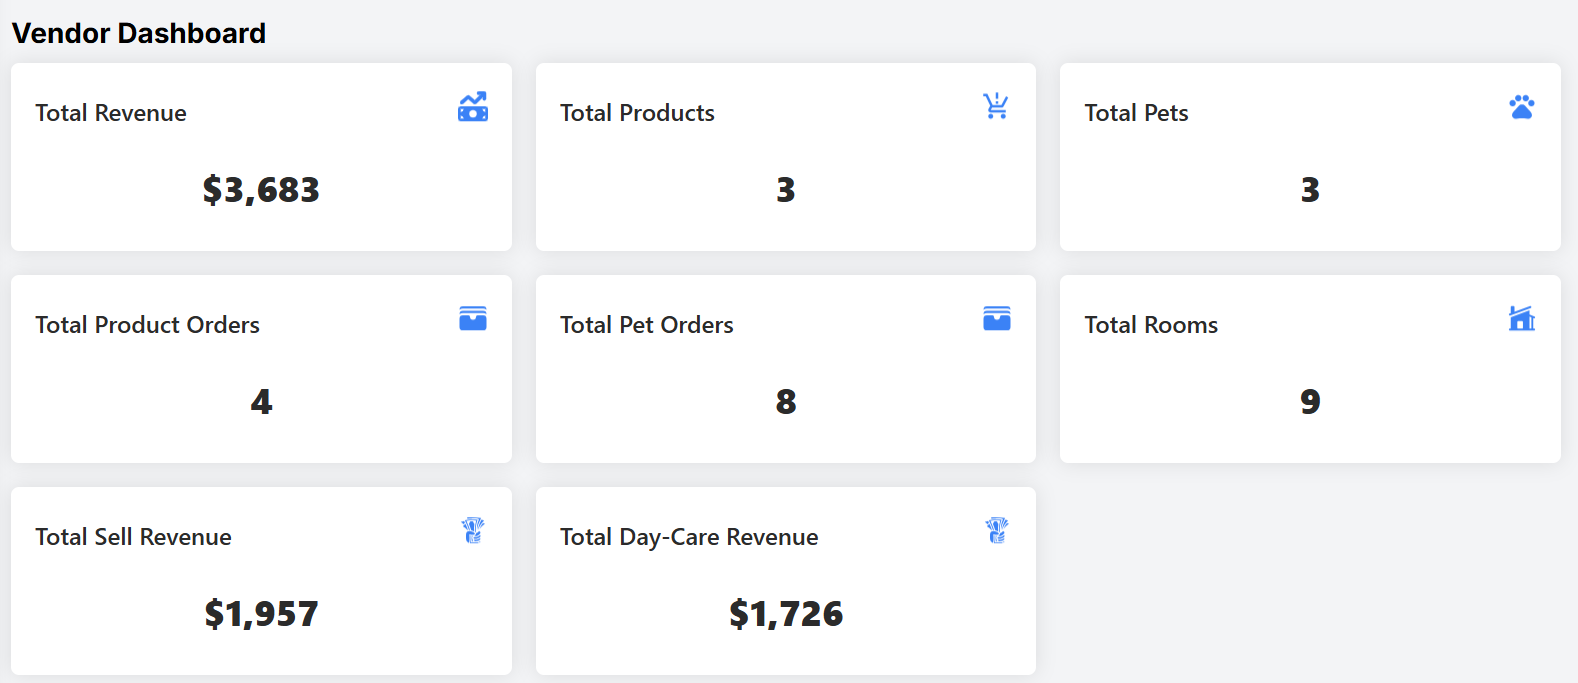Image resolution: width=1578 pixels, height=683 pixels.
Task: Click the box icon in Total Product Orders
Action: [x=473, y=318]
